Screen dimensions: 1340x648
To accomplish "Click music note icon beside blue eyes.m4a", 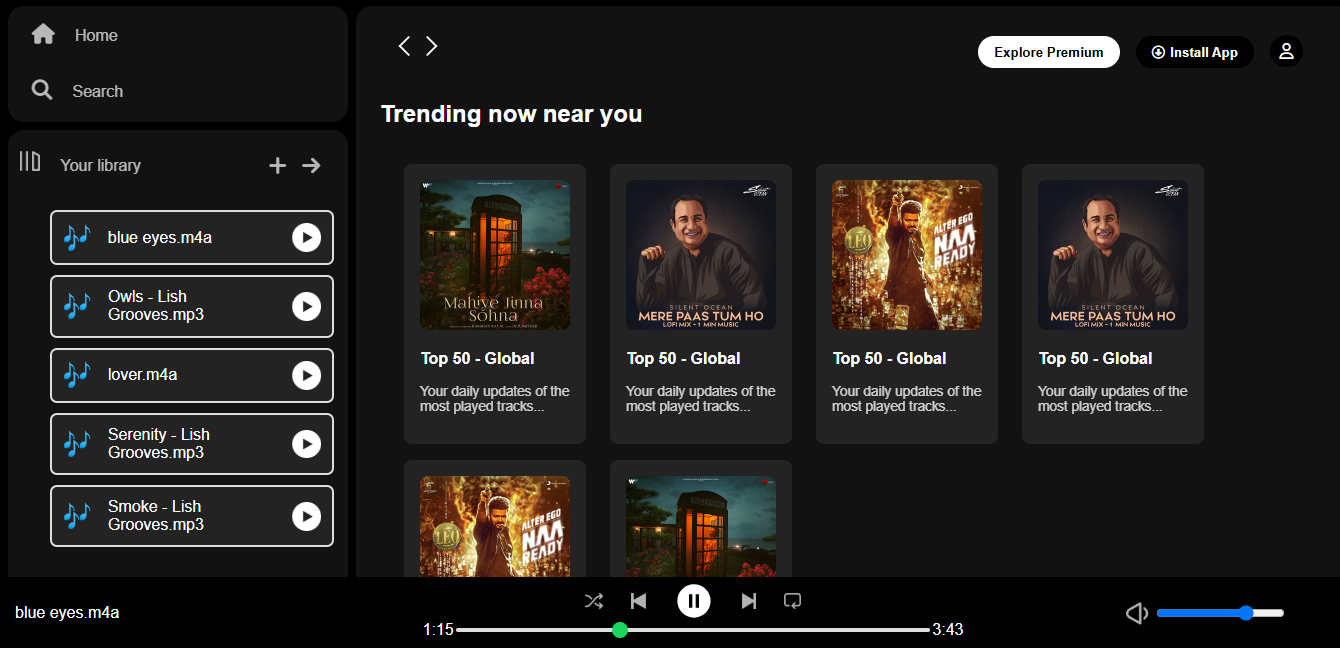I will click(x=76, y=237).
